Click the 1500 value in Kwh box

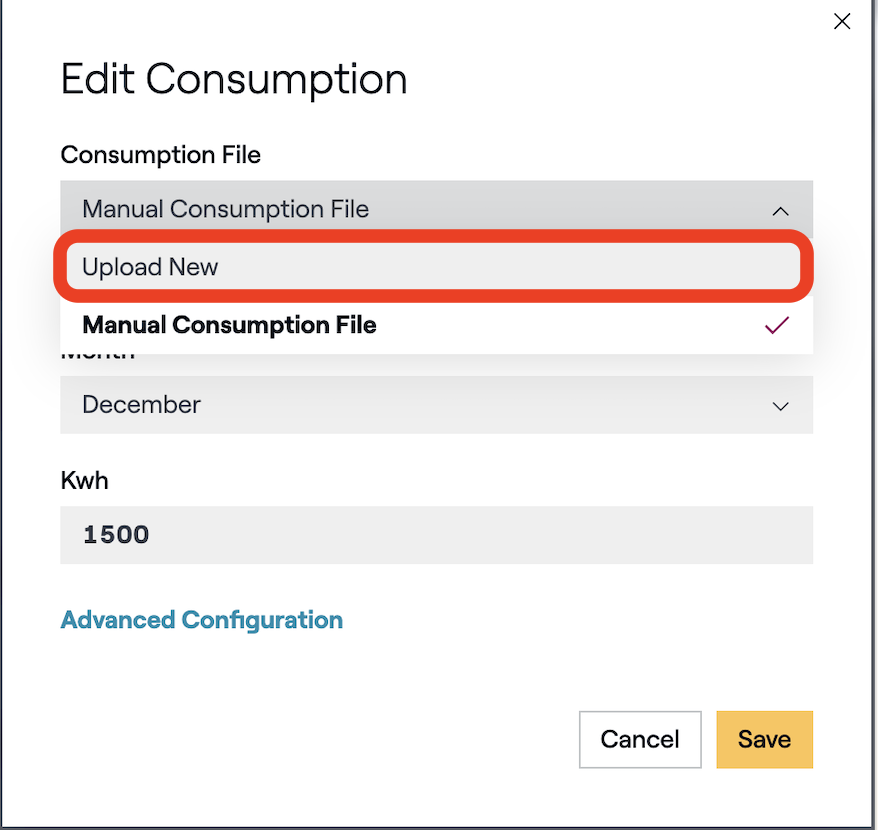pos(116,534)
